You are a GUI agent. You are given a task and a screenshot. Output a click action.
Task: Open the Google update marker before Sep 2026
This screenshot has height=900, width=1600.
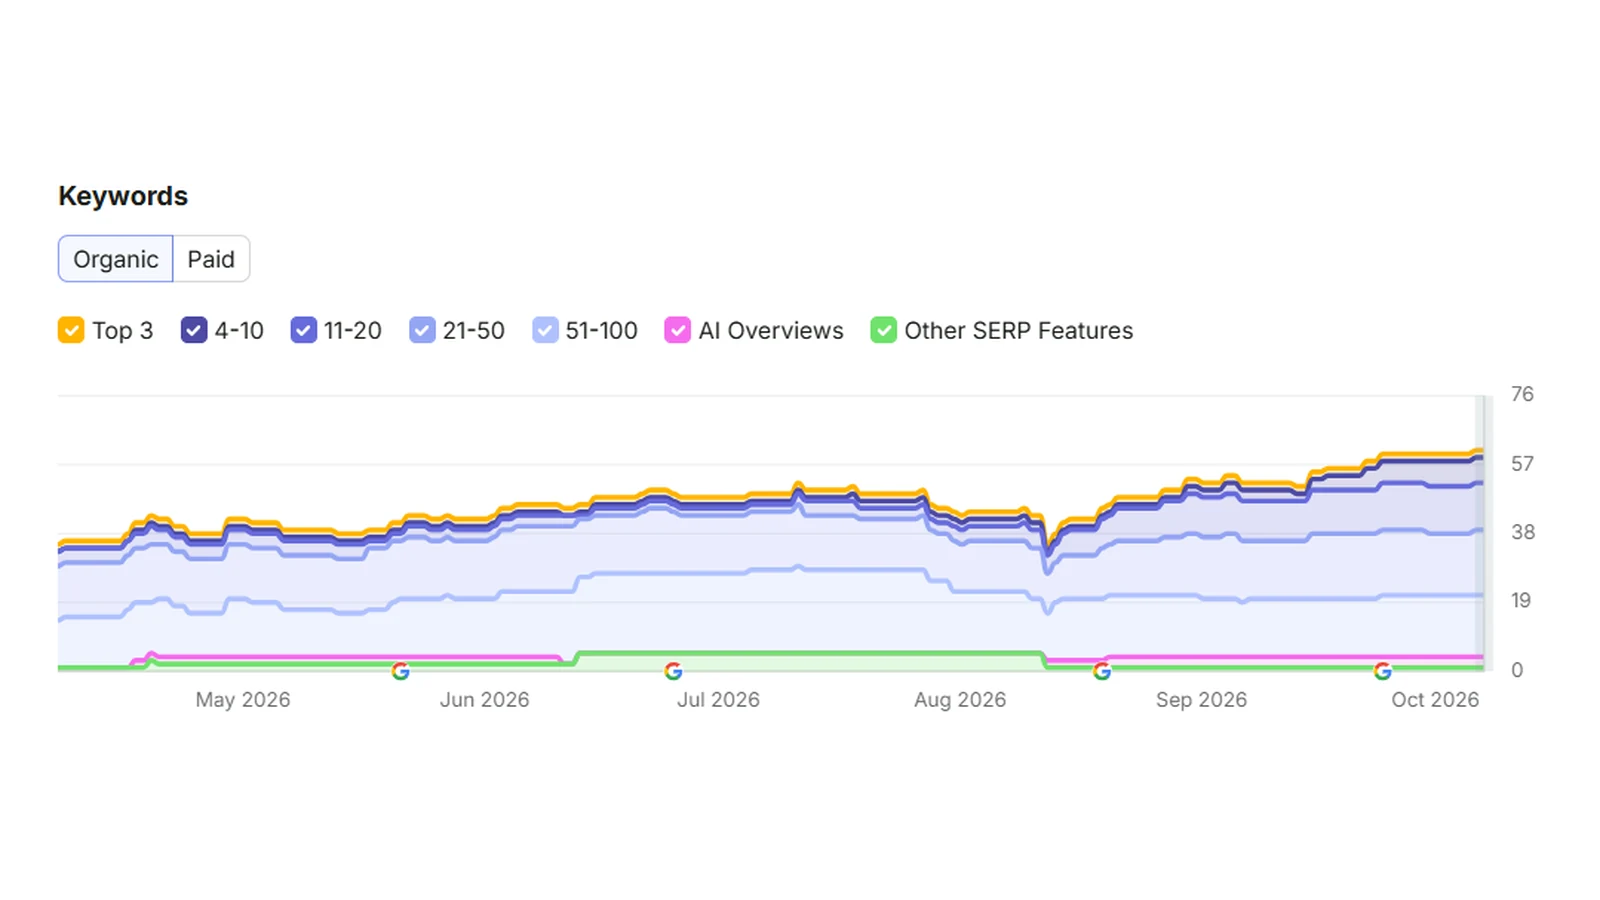tap(1102, 671)
